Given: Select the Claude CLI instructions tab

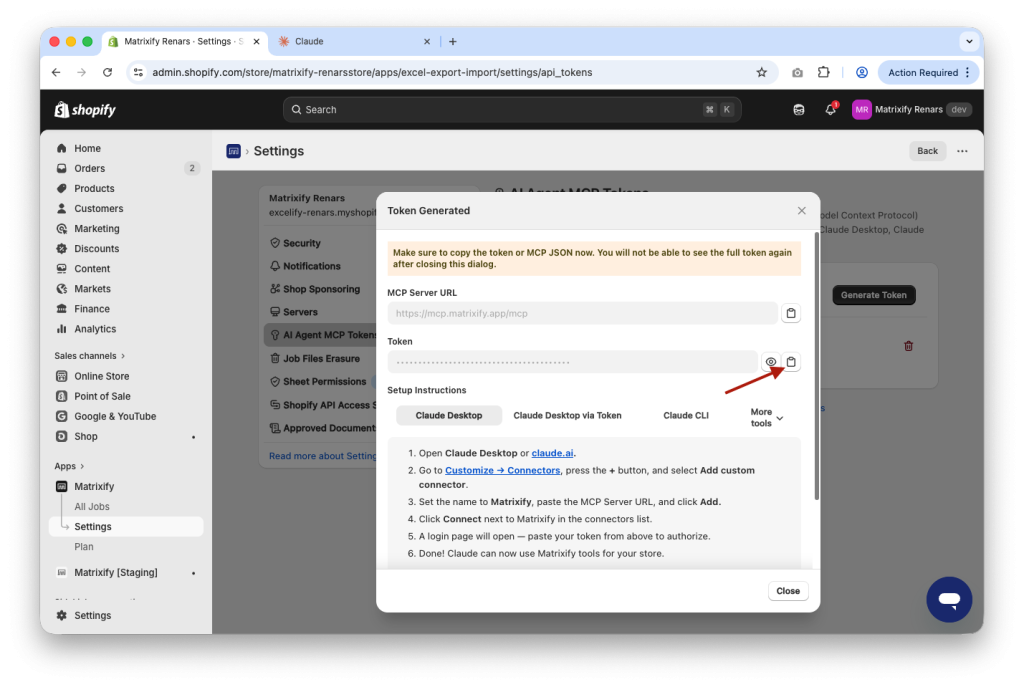Looking at the screenshot, I should pyautogui.click(x=687, y=415).
